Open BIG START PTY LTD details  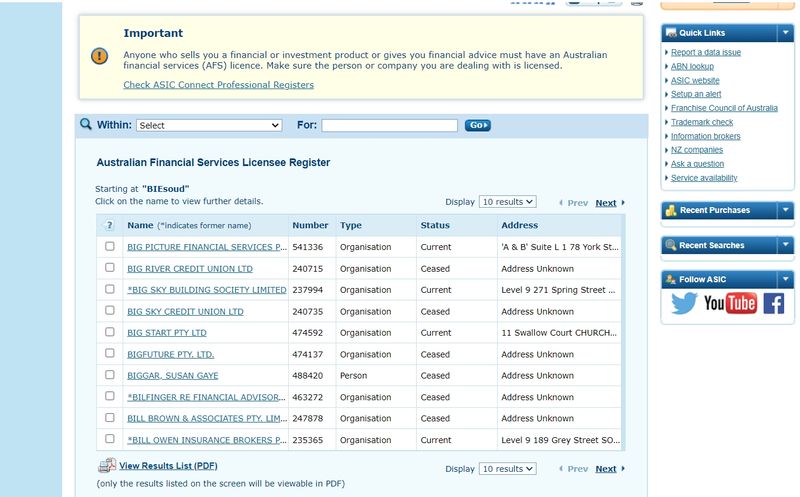click(x=167, y=333)
